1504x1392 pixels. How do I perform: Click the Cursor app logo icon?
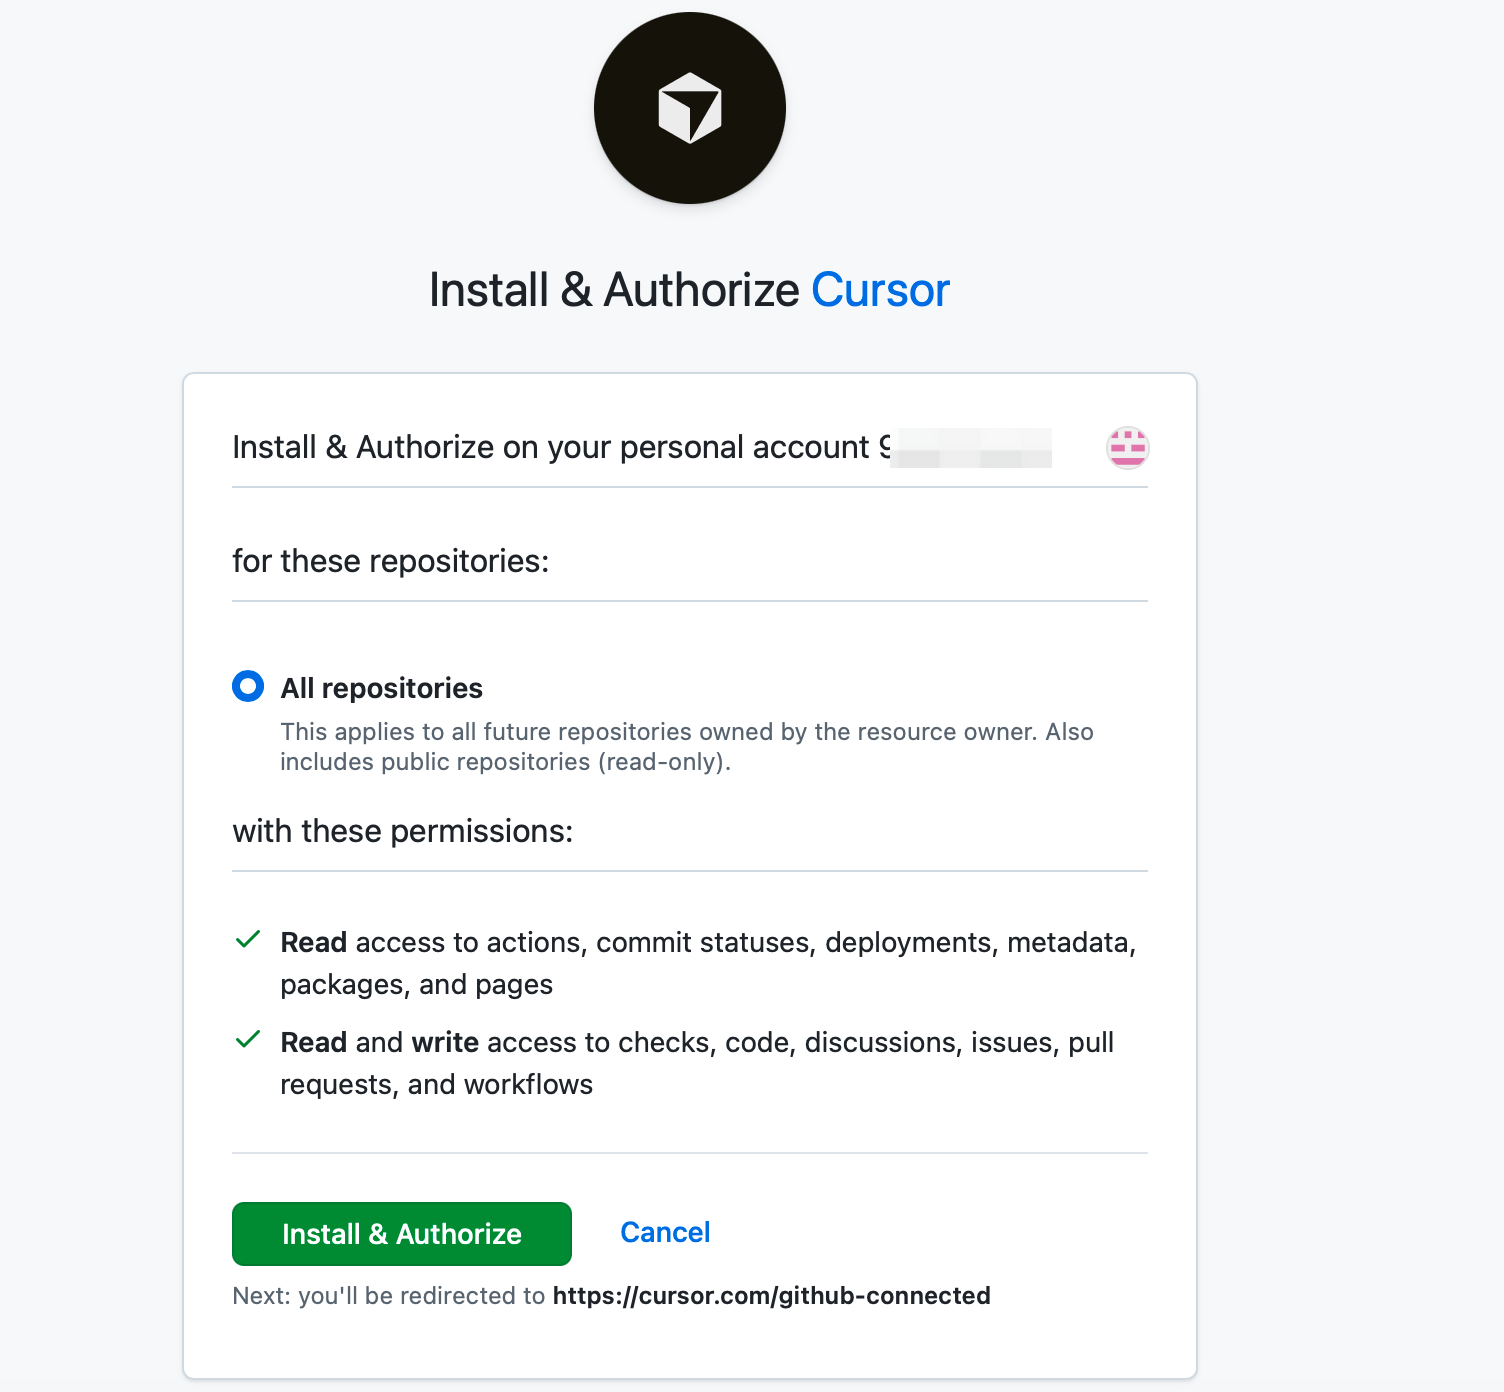click(x=690, y=108)
